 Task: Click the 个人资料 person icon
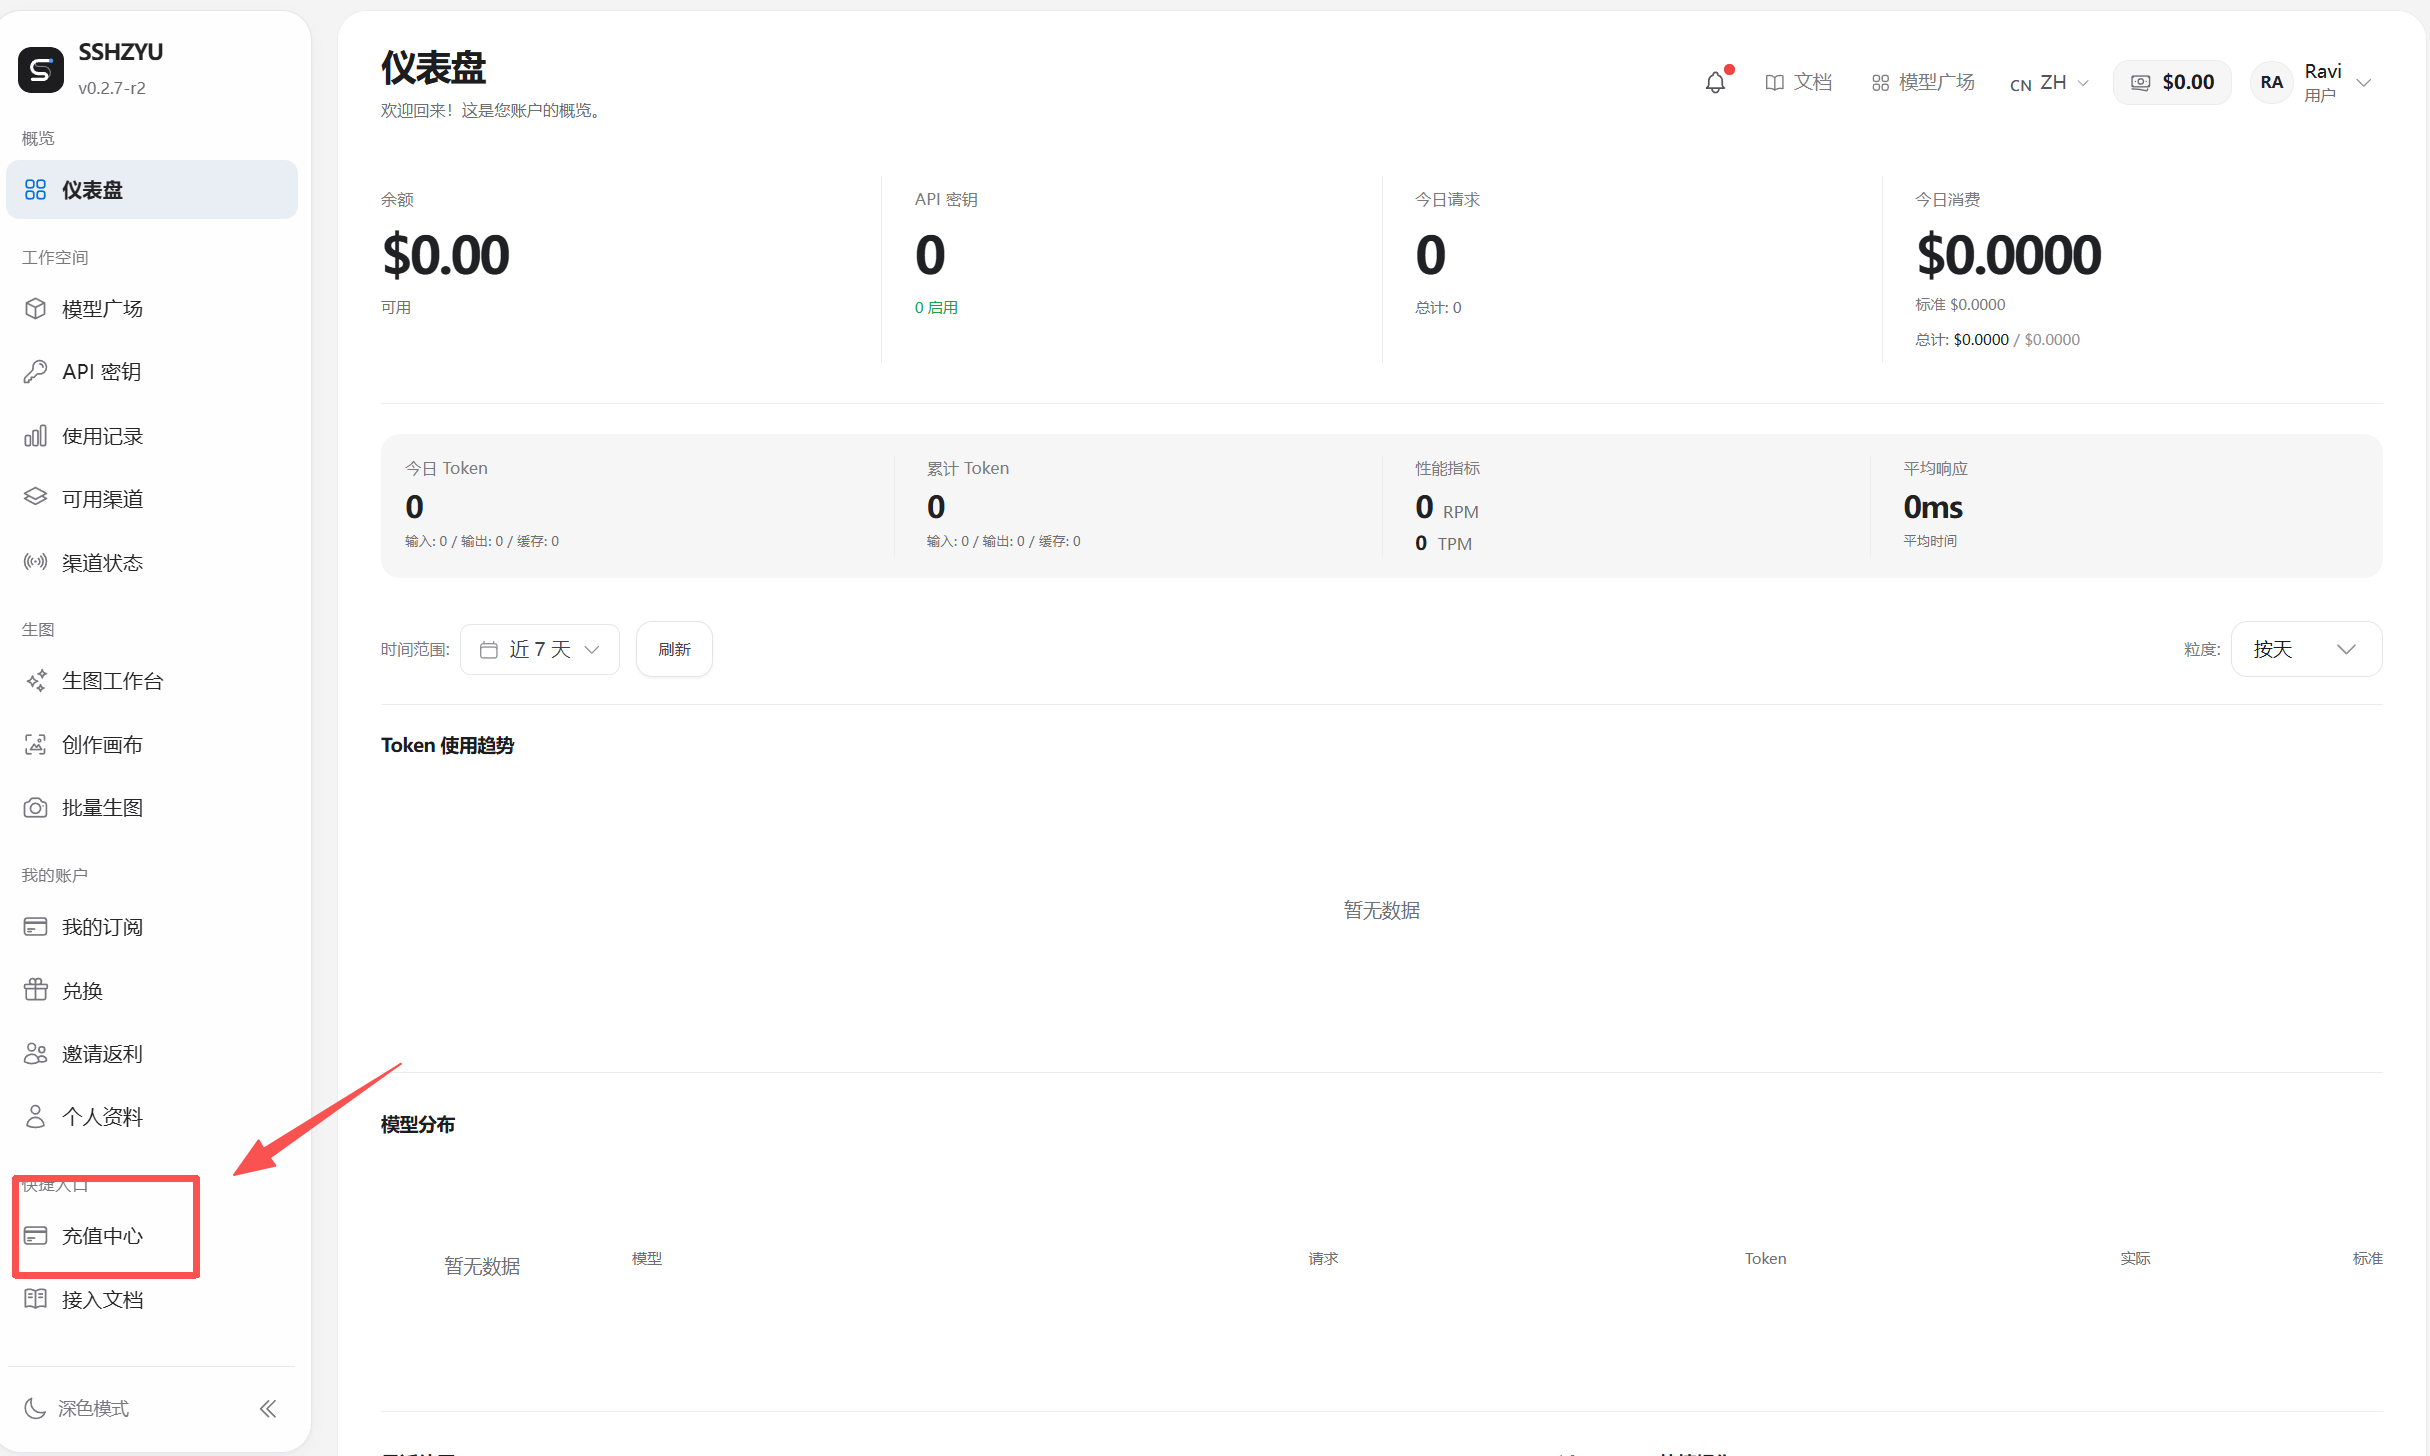[36, 1117]
